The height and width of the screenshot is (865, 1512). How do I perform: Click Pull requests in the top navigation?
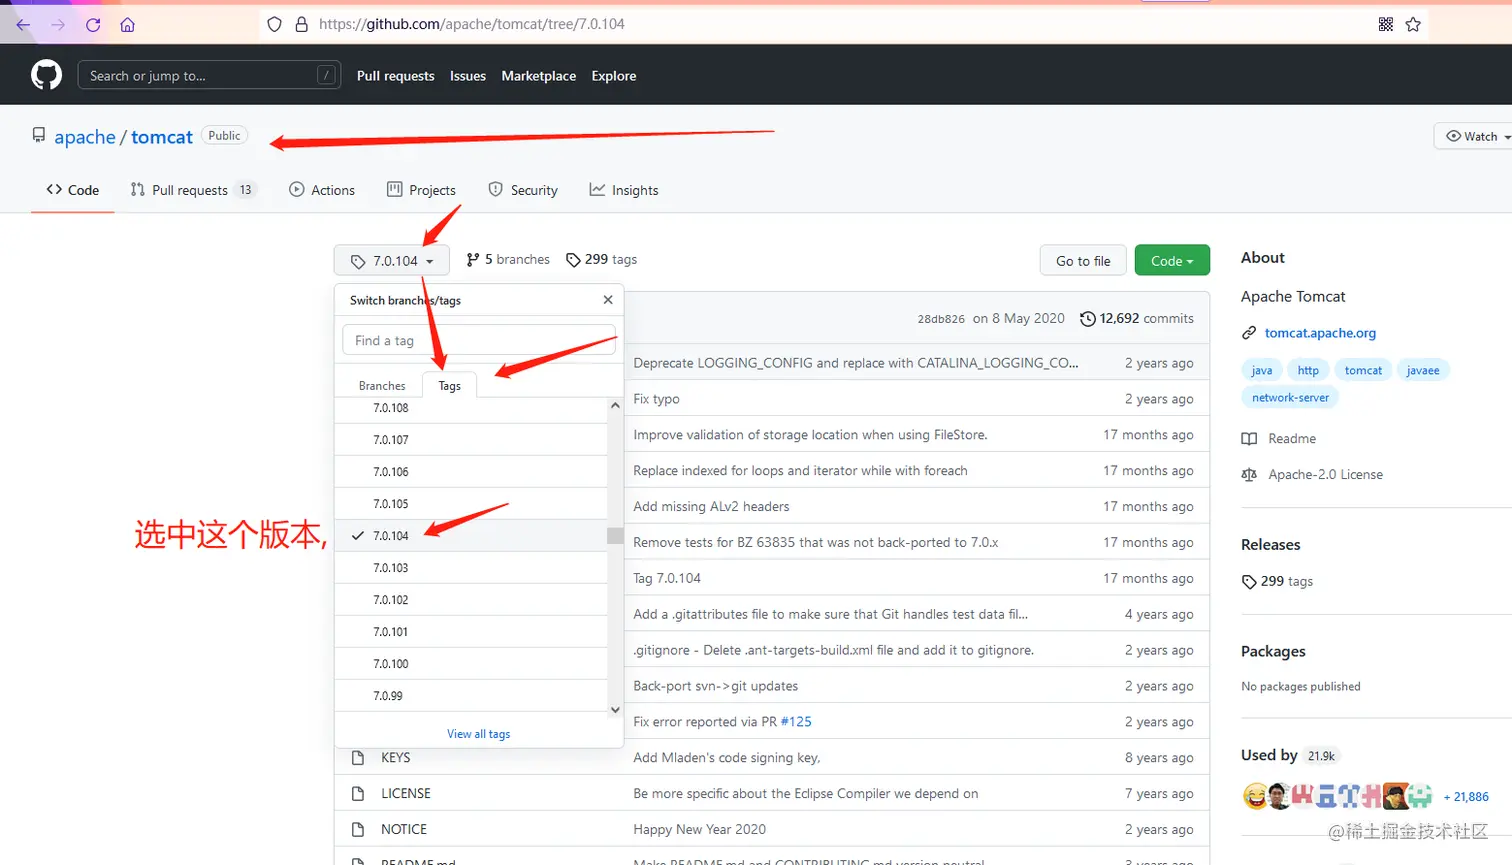click(x=396, y=76)
